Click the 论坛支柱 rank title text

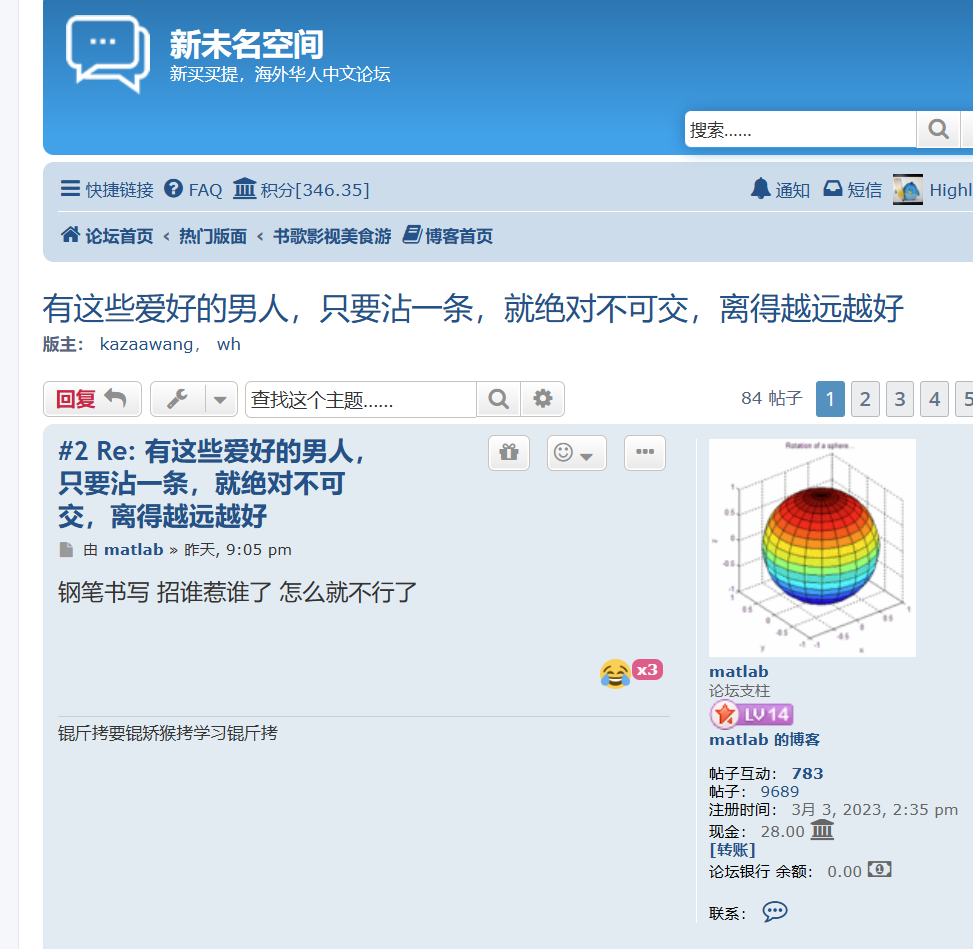(740, 691)
